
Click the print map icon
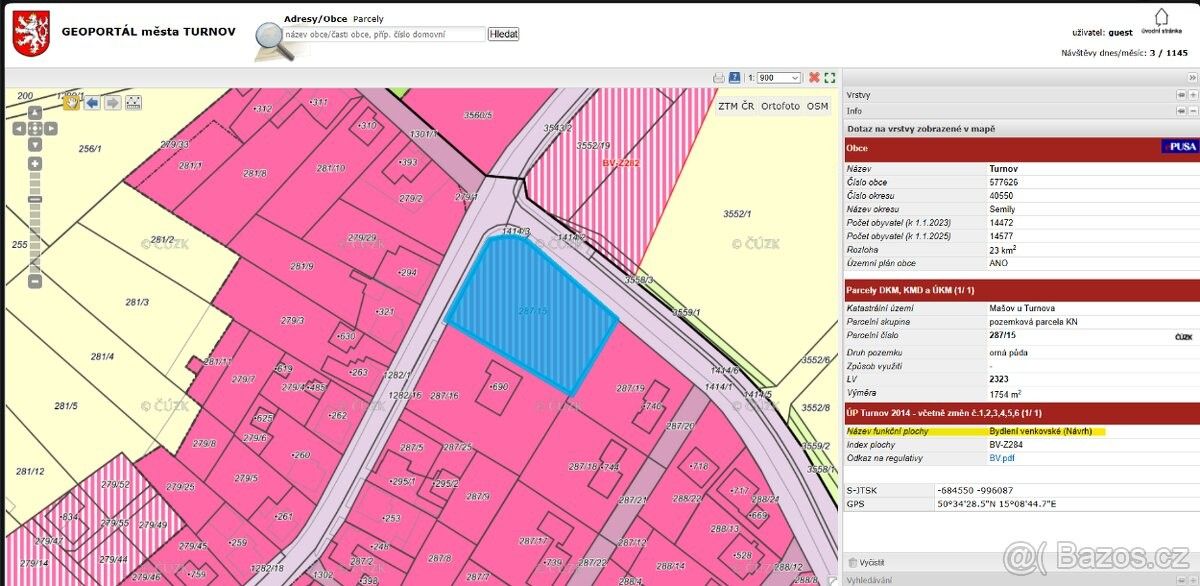click(718, 78)
